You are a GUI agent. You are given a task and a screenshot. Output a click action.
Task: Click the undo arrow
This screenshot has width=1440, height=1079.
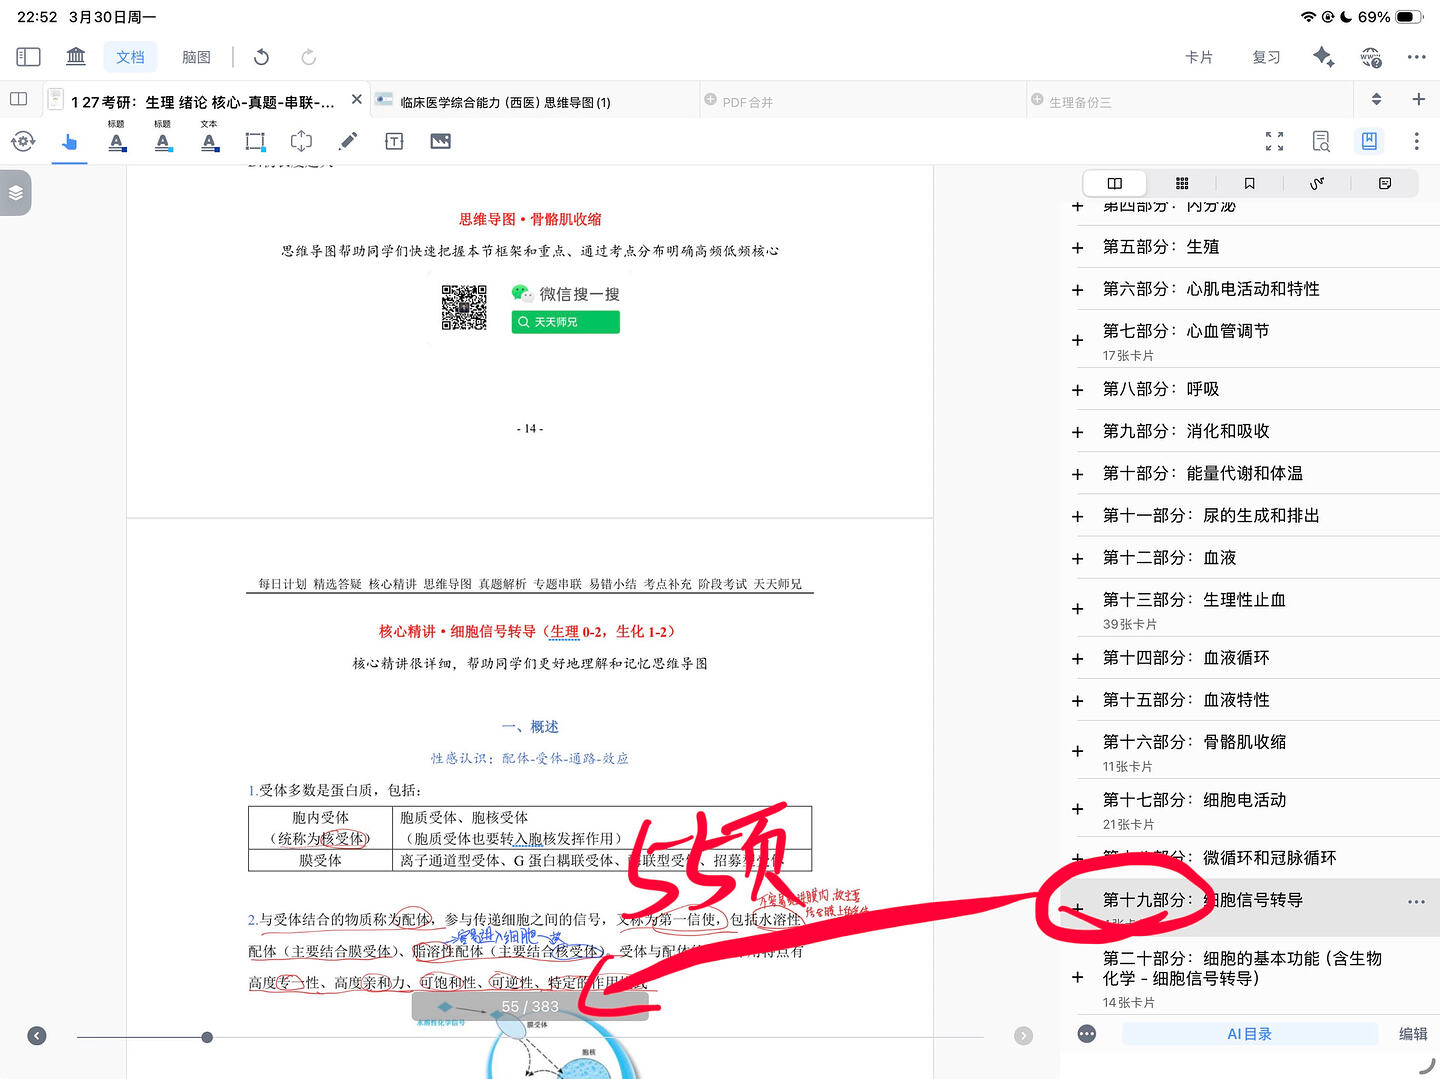262,57
